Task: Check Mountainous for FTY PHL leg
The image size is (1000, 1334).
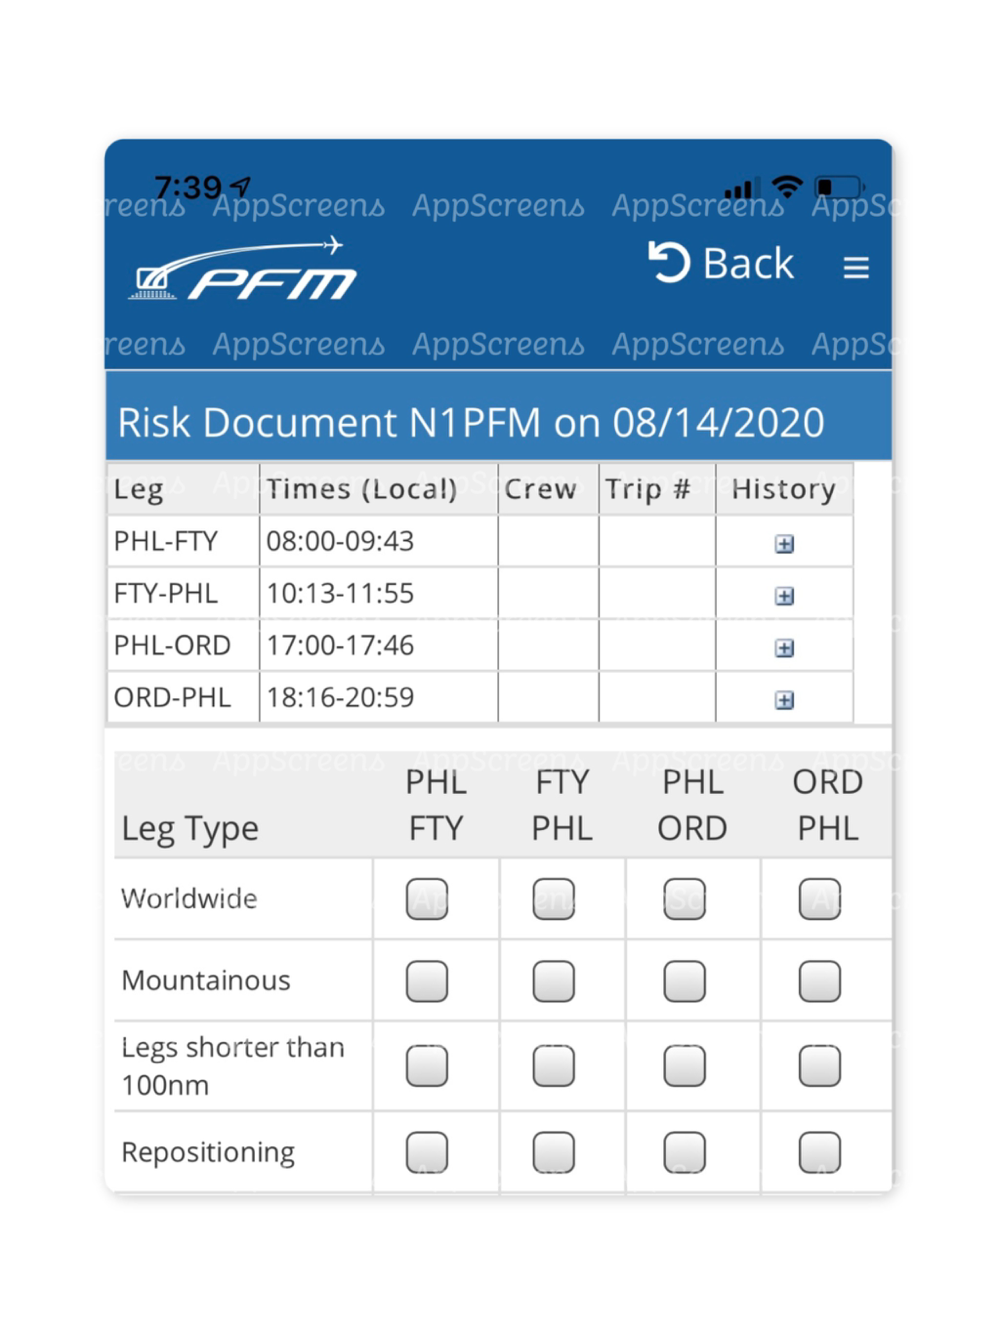Action: [554, 981]
